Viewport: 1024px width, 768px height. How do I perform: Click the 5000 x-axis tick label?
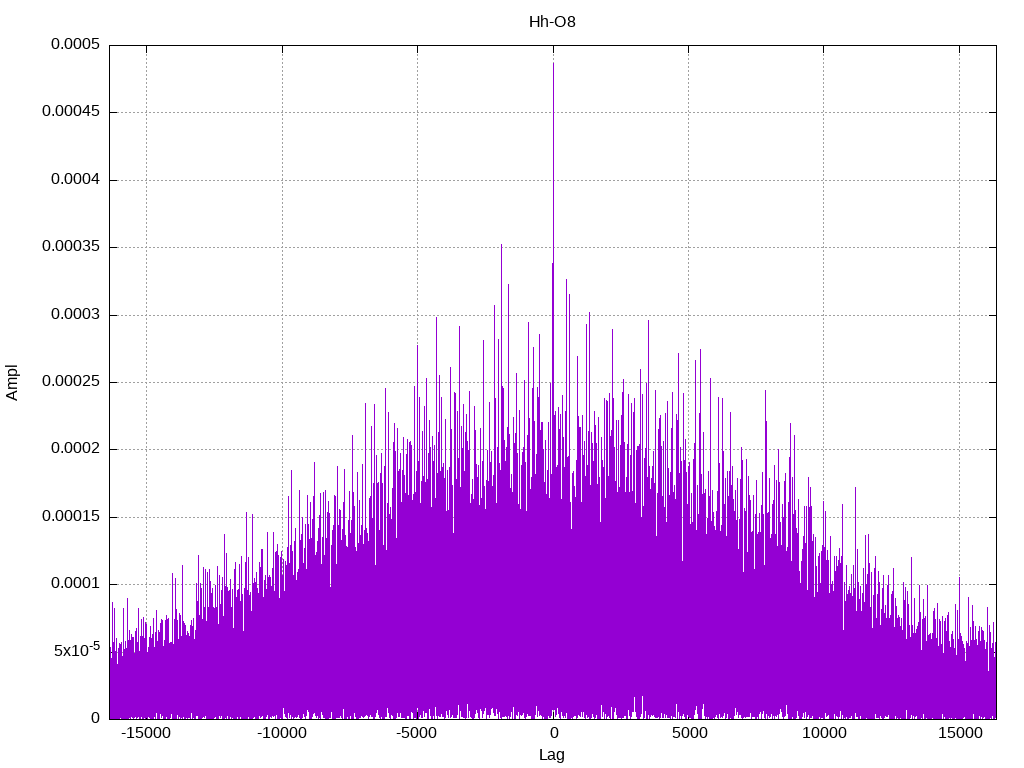tap(690, 733)
